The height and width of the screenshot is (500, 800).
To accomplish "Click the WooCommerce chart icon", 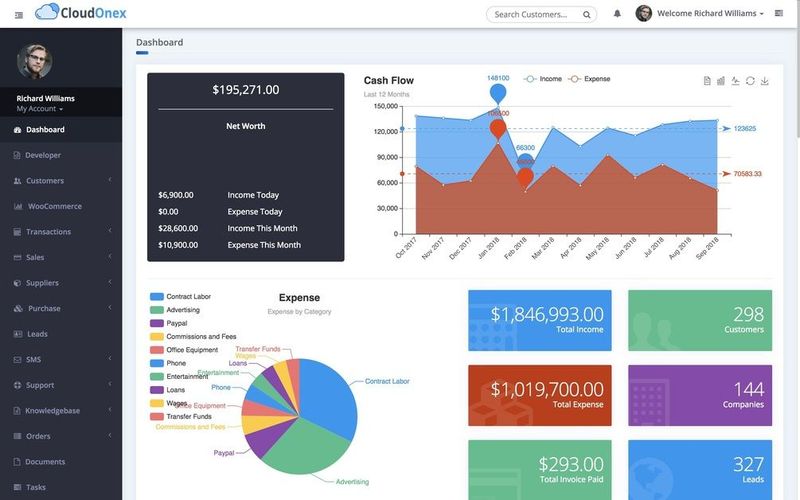I will (18, 206).
